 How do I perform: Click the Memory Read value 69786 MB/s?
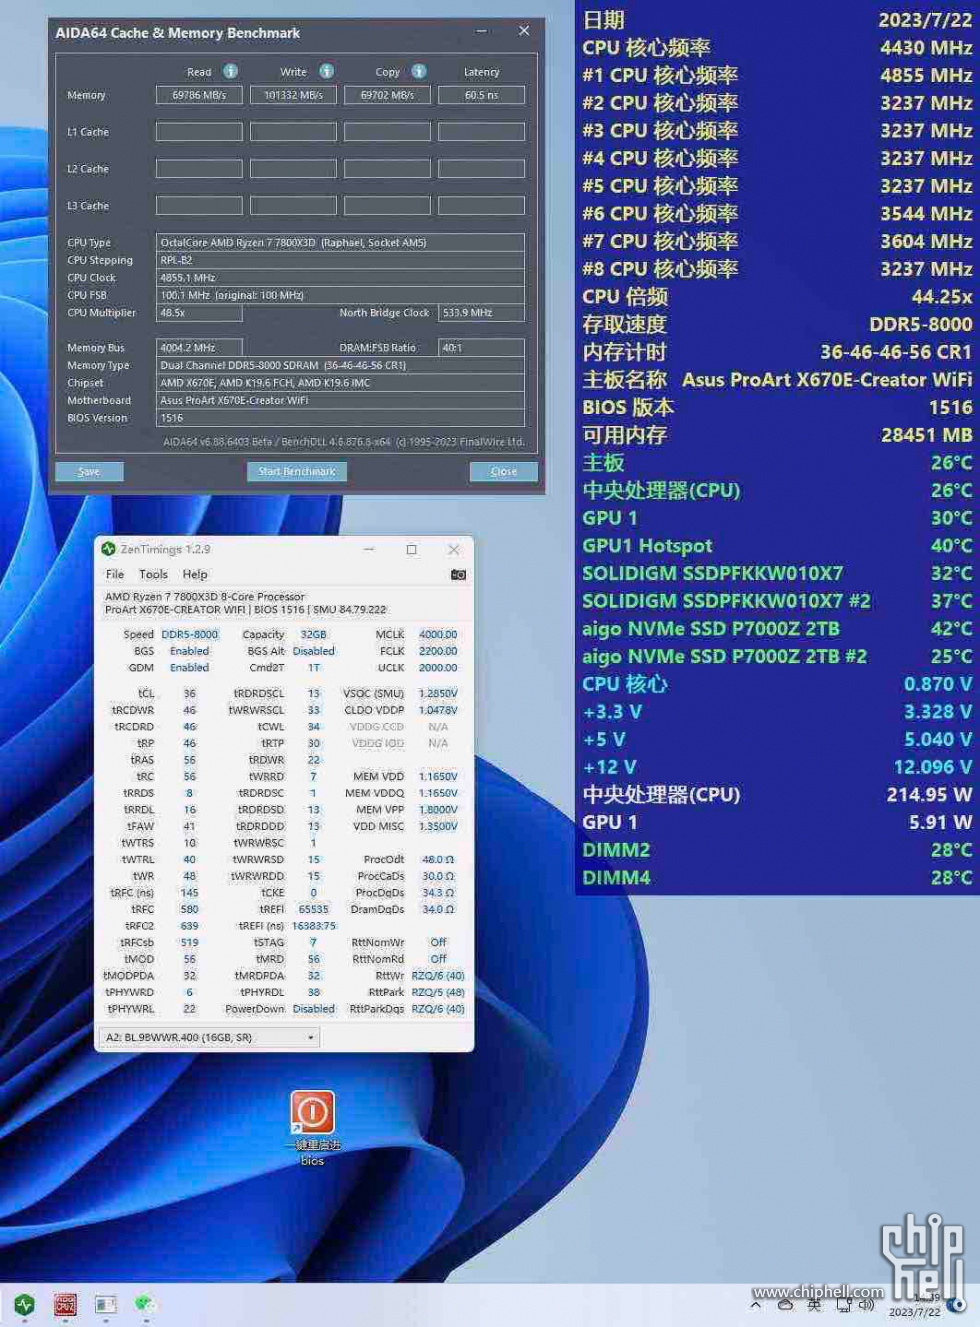(199, 95)
